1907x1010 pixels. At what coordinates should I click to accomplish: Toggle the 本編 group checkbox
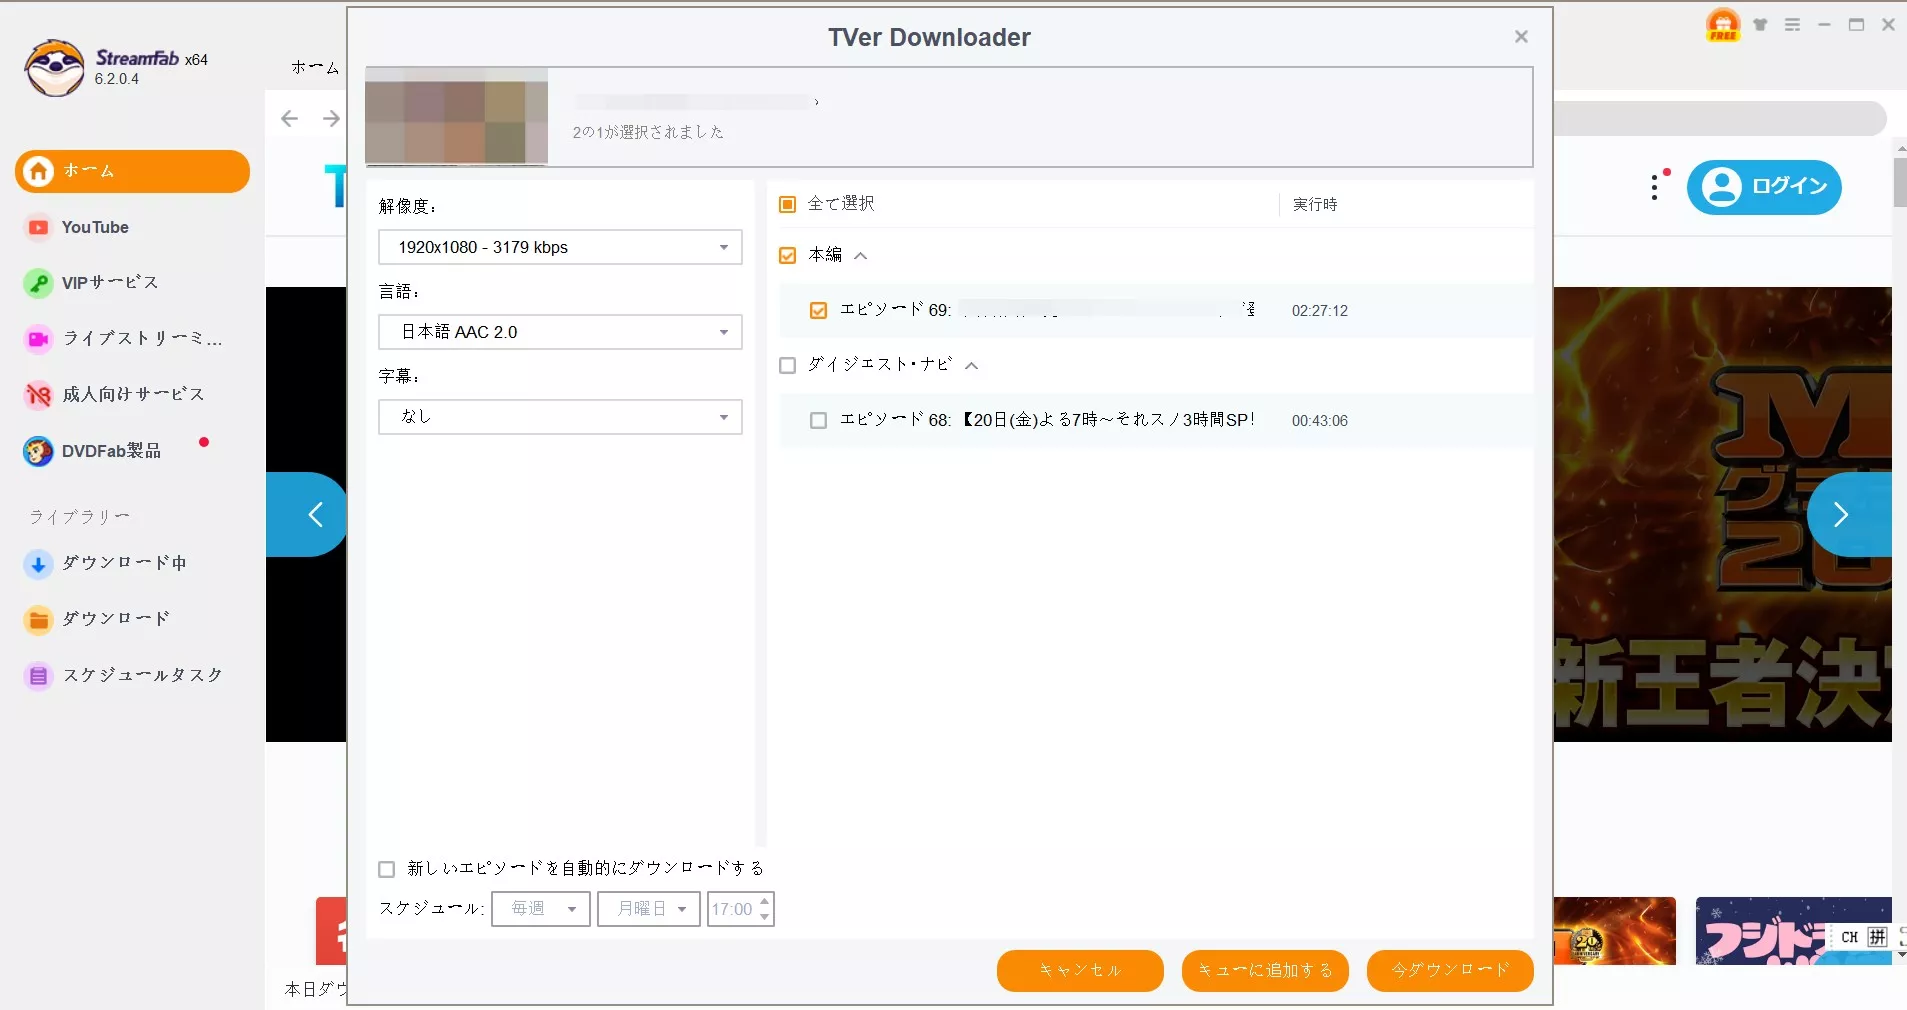click(787, 255)
